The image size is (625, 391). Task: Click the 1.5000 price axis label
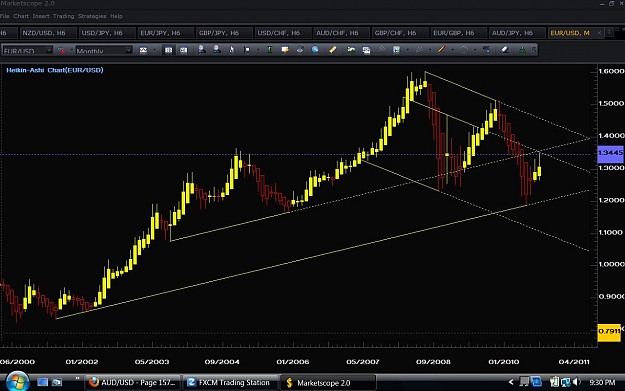pos(611,104)
